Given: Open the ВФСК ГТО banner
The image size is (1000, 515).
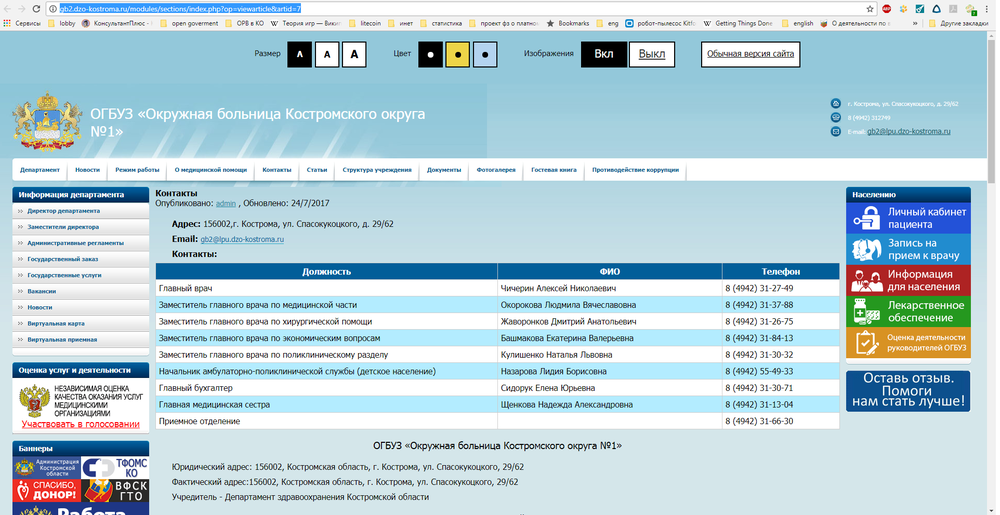Looking at the screenshot, I should pos(115,491).
